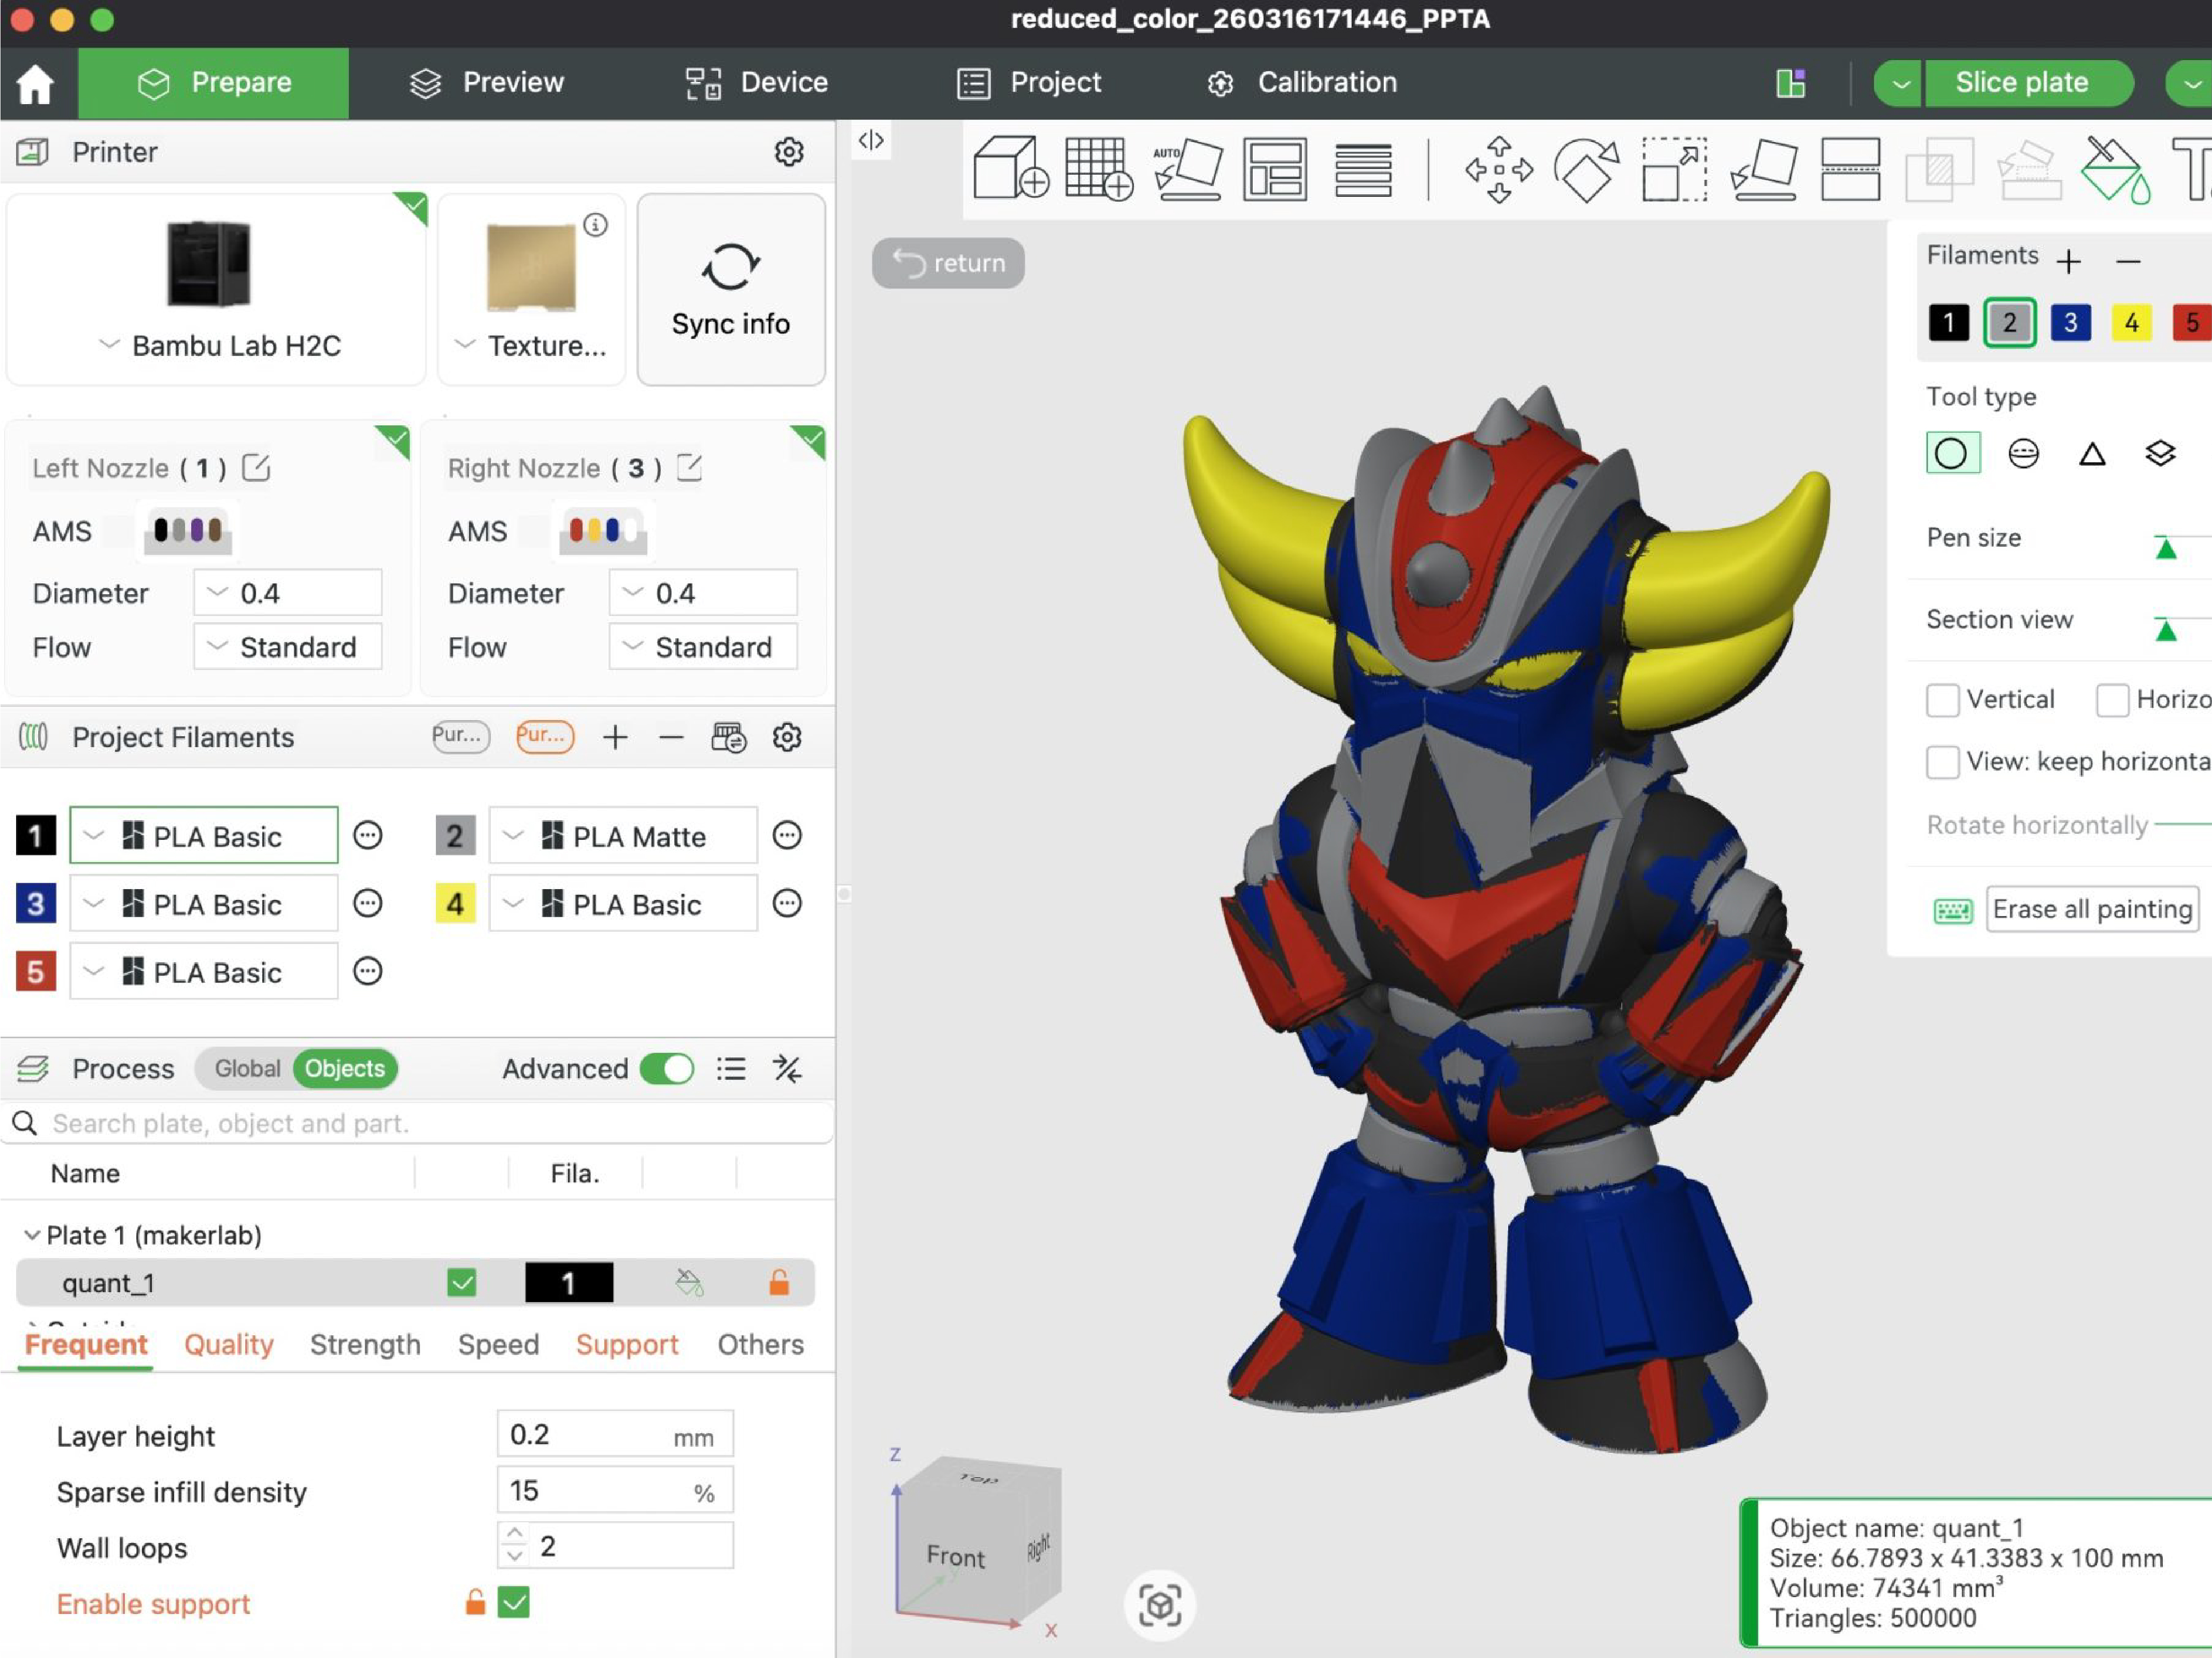Click the Arrange all objects icon
The width and height of the screenshot is (2212, 1658).
click(x=1274, y=169)
